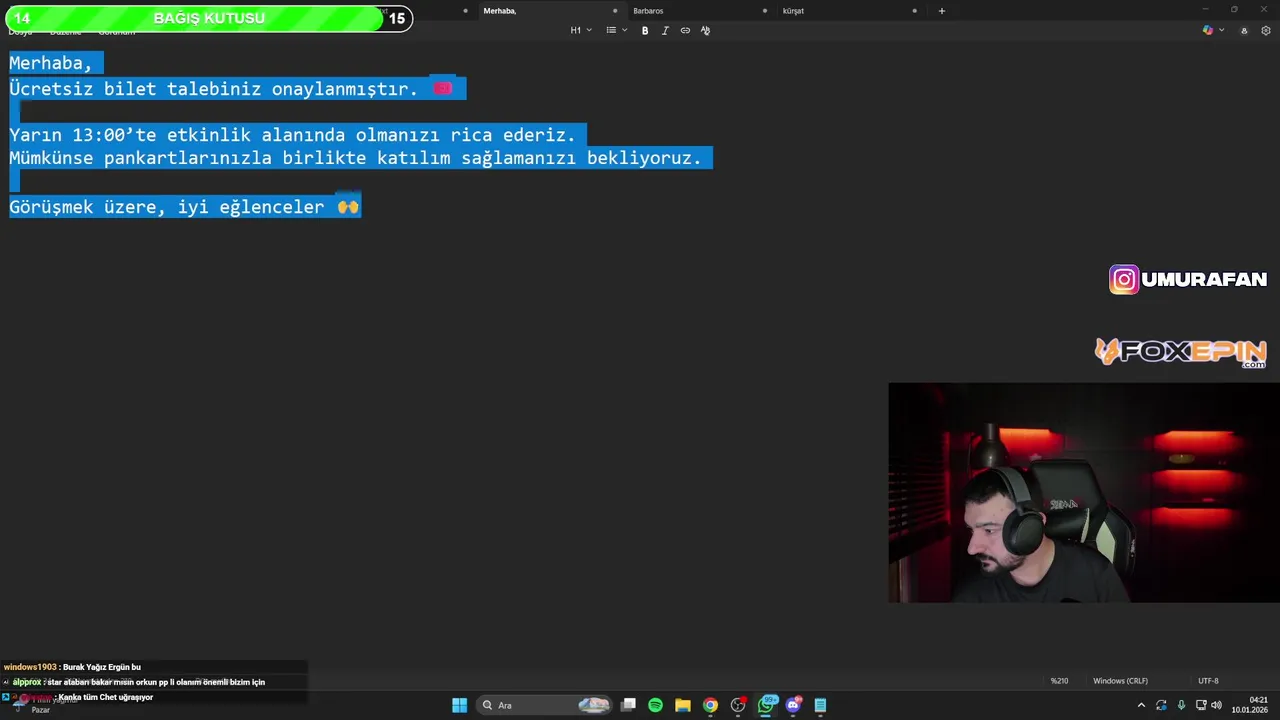Click the unsaved dot on Merhaba, tab
Viewport: 1280px width, 720px height.
[615, 11]
